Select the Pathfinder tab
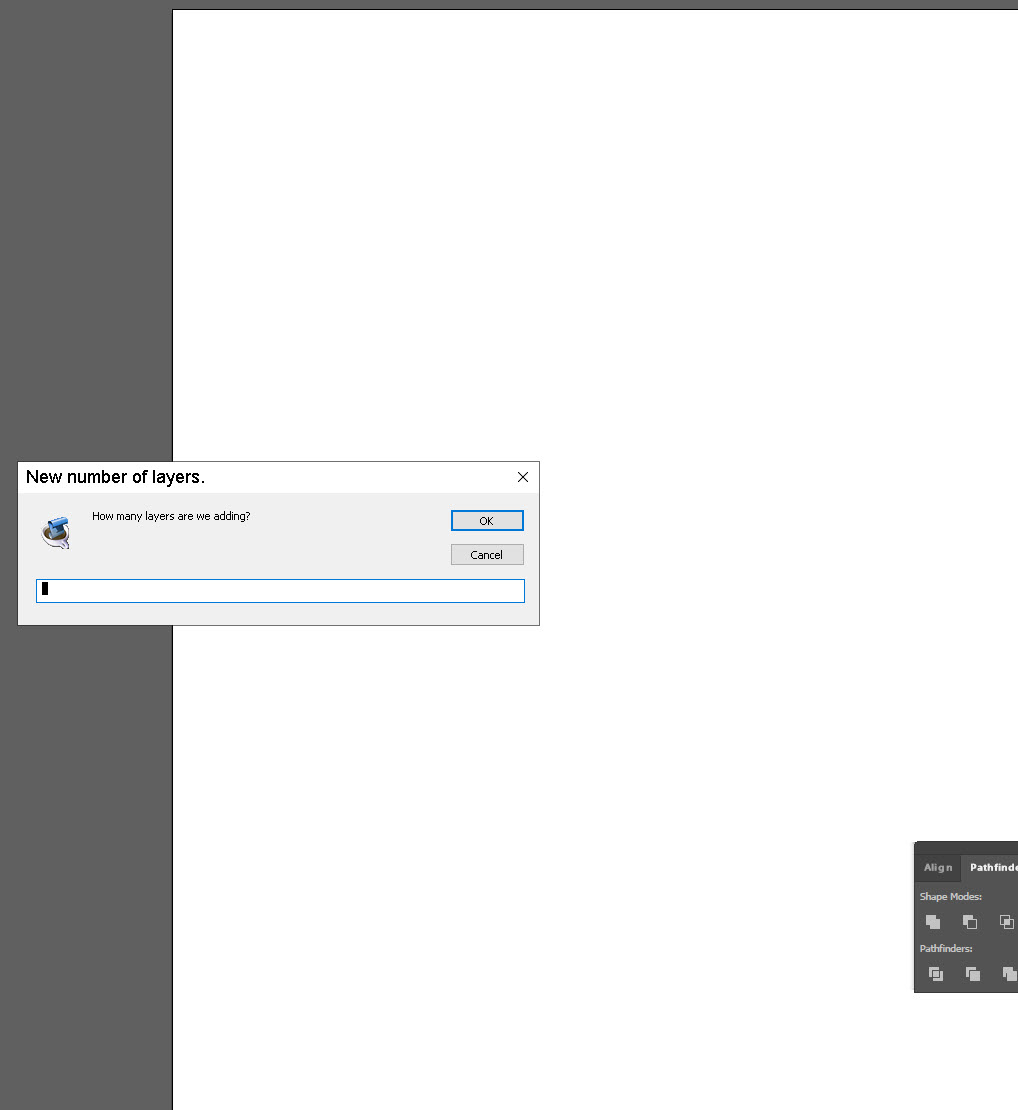This screenshot has height=1110, width=1018. pos(993,867)
